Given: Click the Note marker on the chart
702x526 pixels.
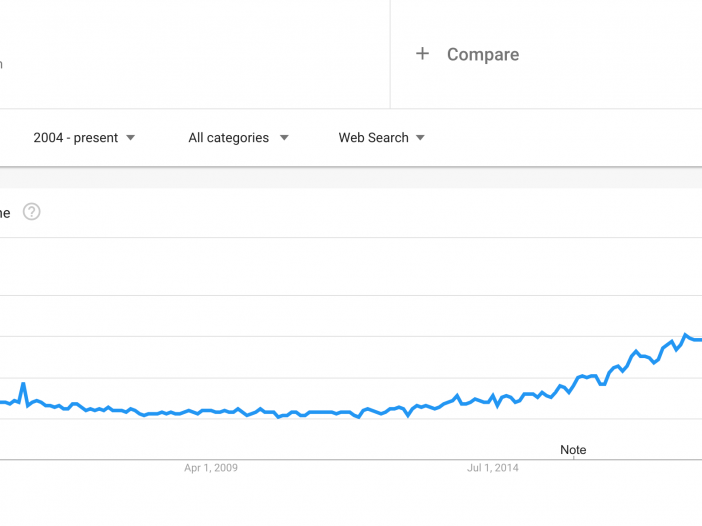Looking at the screenshot, I should 573,449.
